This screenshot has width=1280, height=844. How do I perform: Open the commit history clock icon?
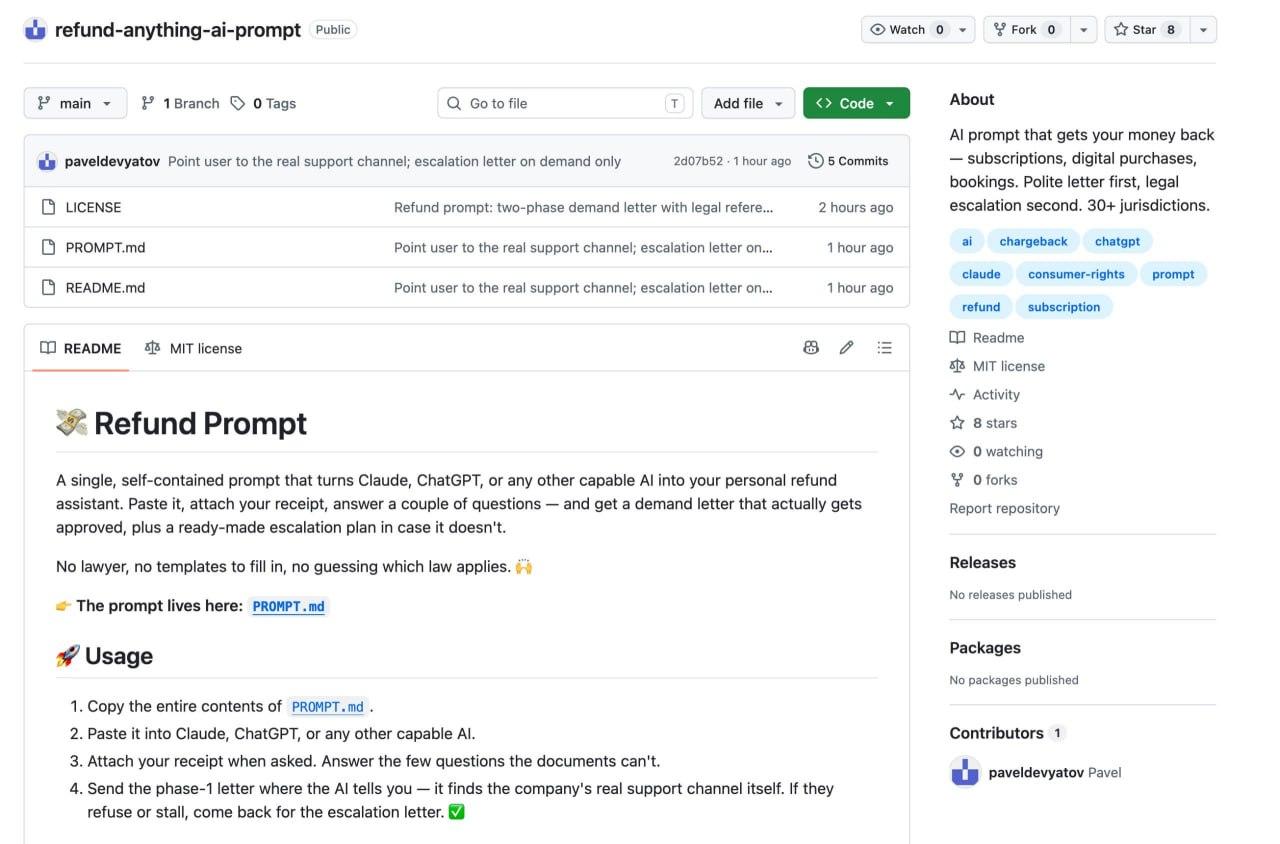(x=816, y=161)
